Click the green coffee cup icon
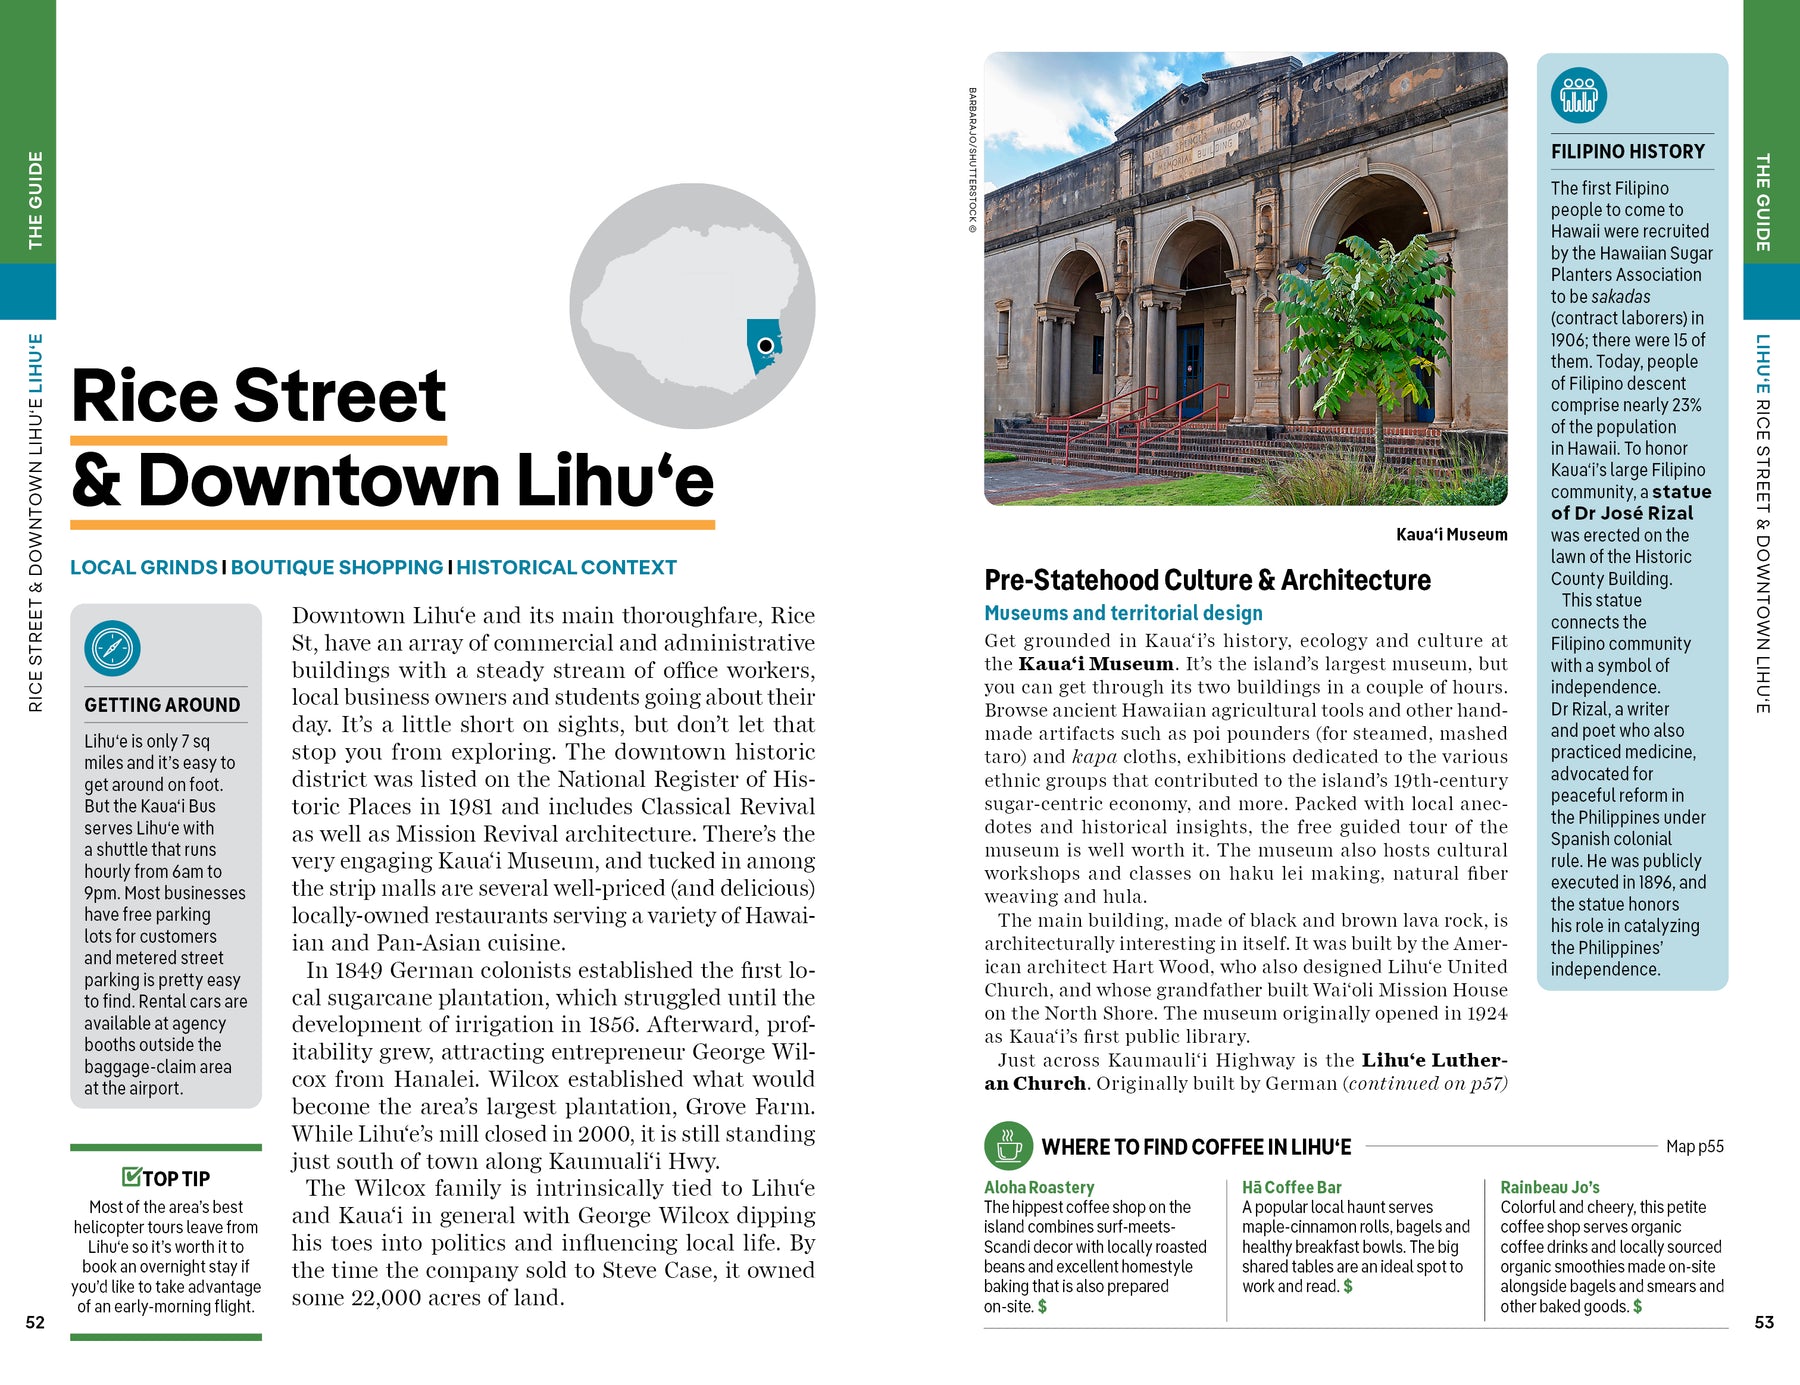Viewport: 1800px width, 1385px height. pos(1008,1146)
